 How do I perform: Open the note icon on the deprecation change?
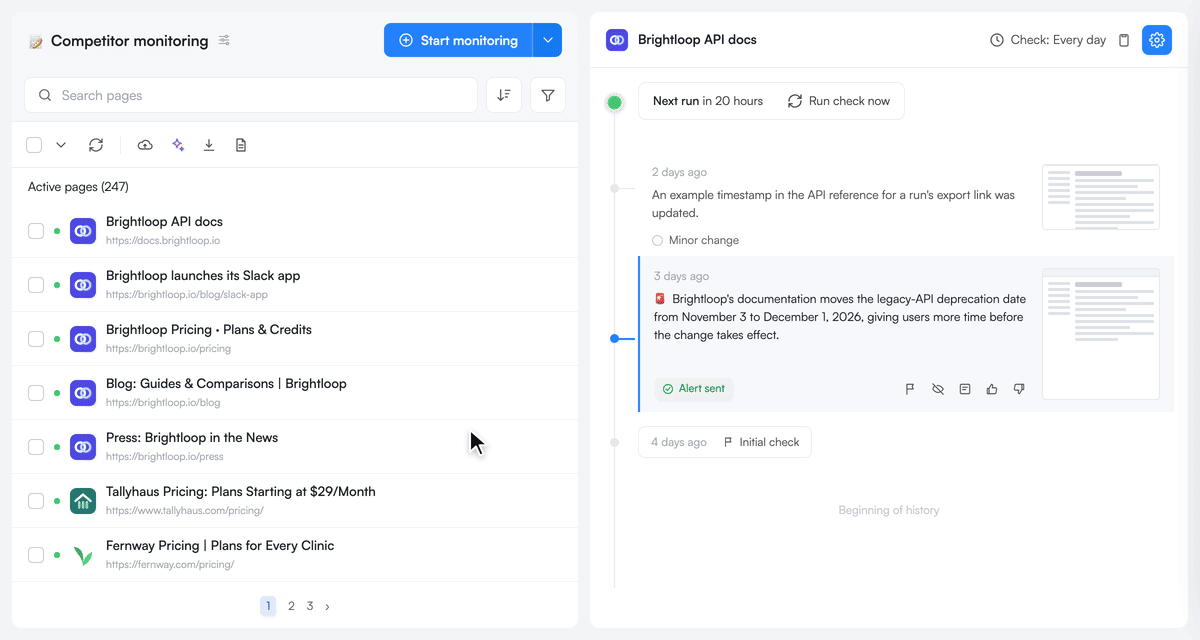tap(965, 389)
